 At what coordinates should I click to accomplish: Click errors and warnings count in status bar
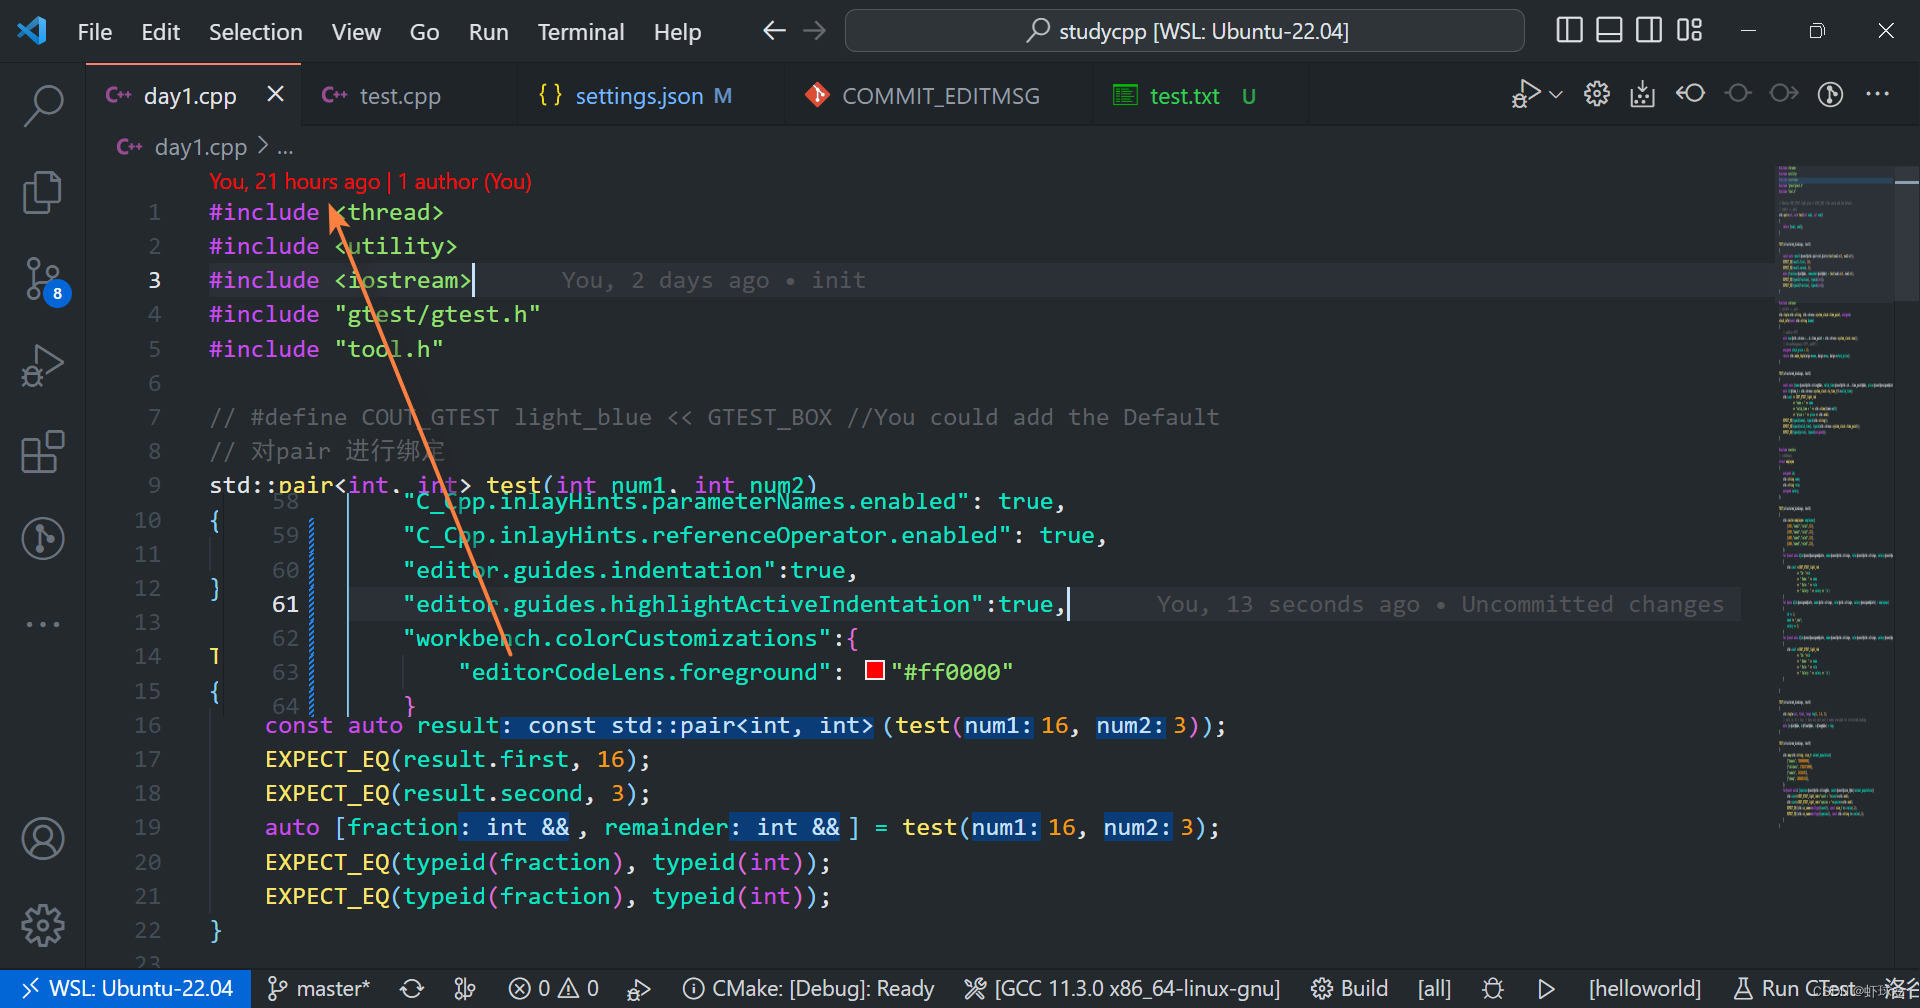(x=553, y=988)
